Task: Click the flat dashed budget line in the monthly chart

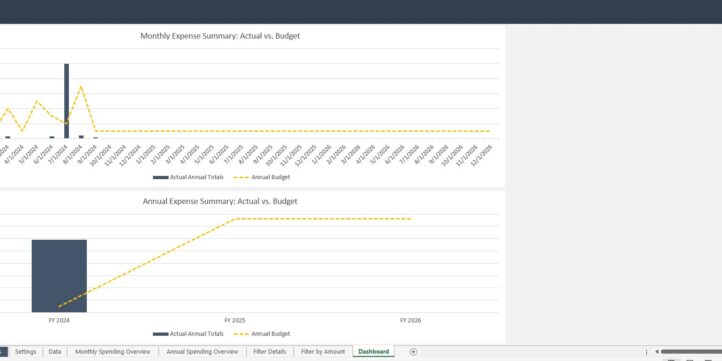Action: 292,131
